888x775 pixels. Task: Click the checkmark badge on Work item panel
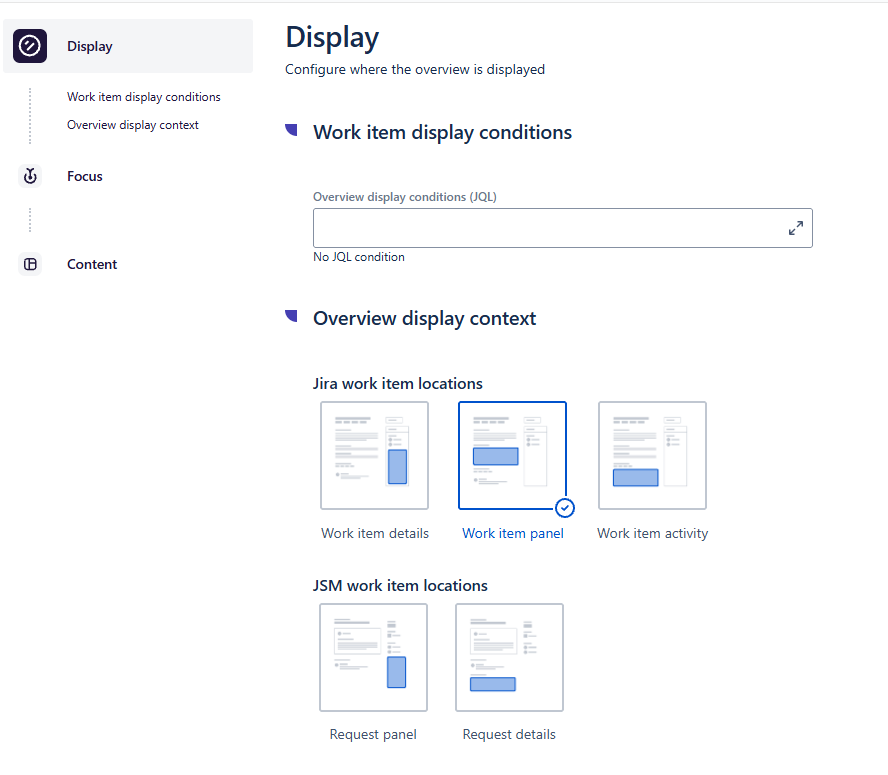tap(564, 507)
